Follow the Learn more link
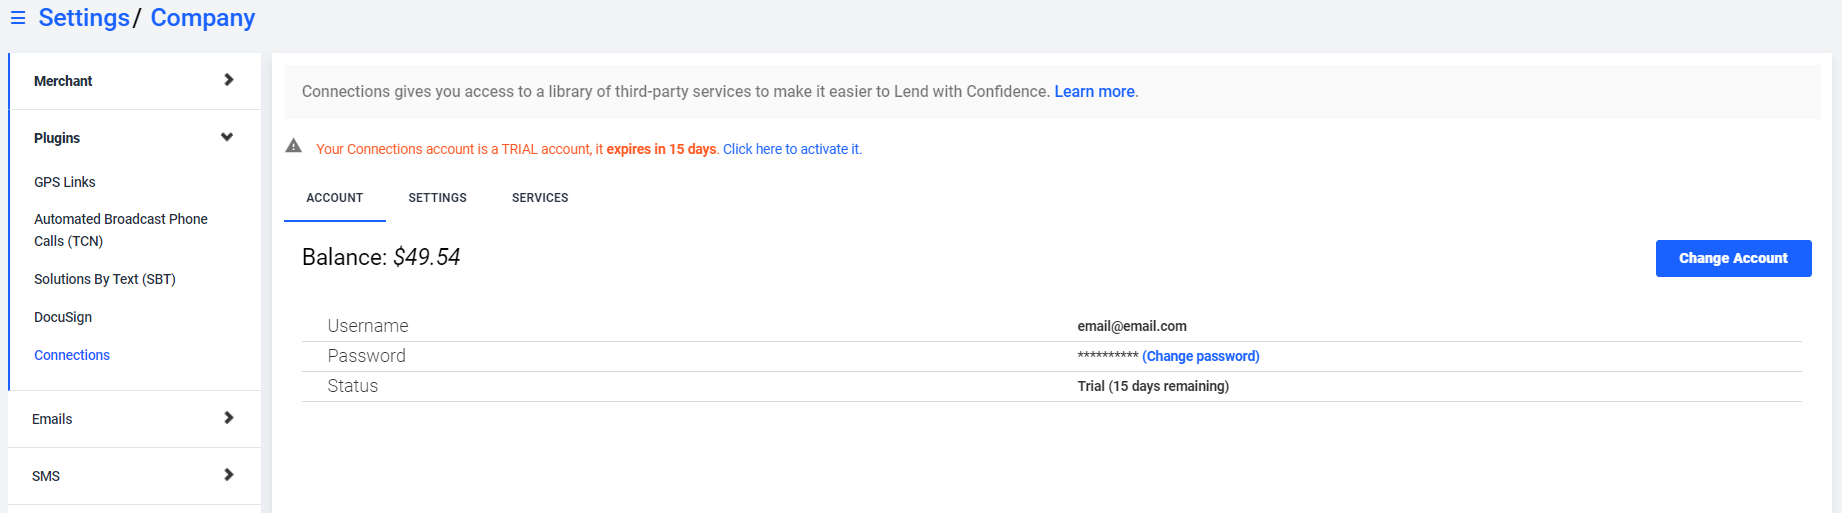Screen dimensions: 1842x513 click(x=1094, y=92)
